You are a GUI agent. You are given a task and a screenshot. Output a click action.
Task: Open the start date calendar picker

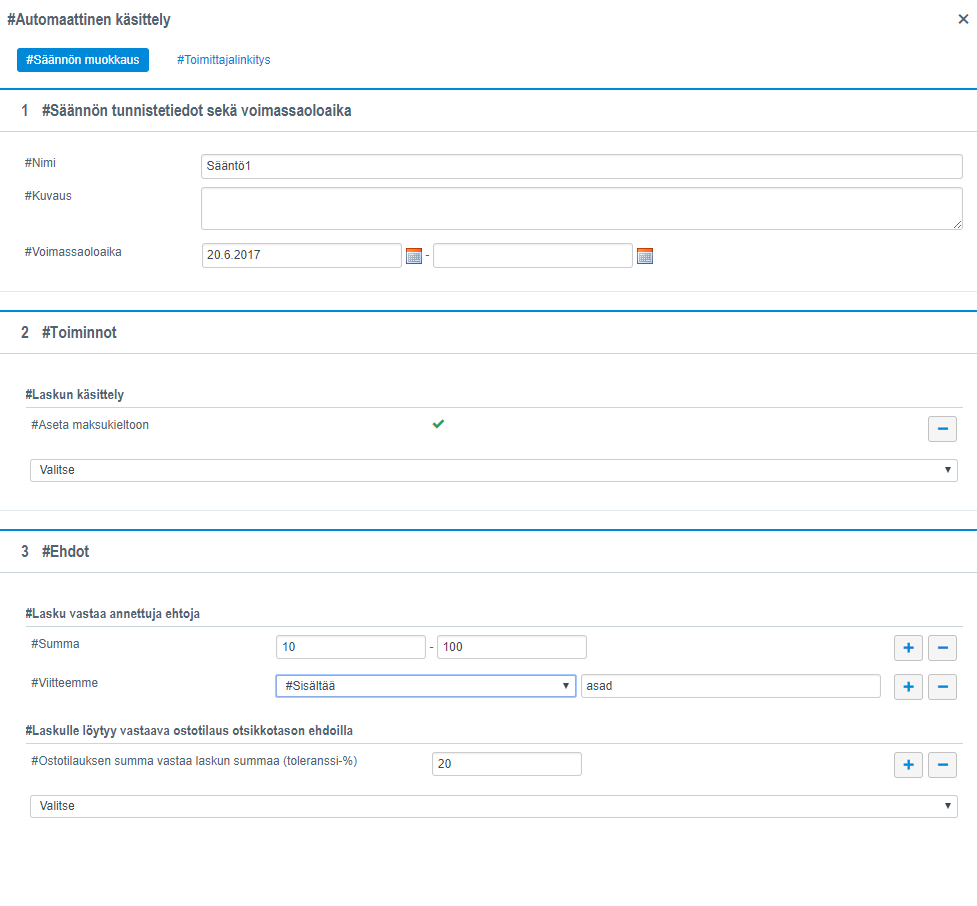coord(414,256)
